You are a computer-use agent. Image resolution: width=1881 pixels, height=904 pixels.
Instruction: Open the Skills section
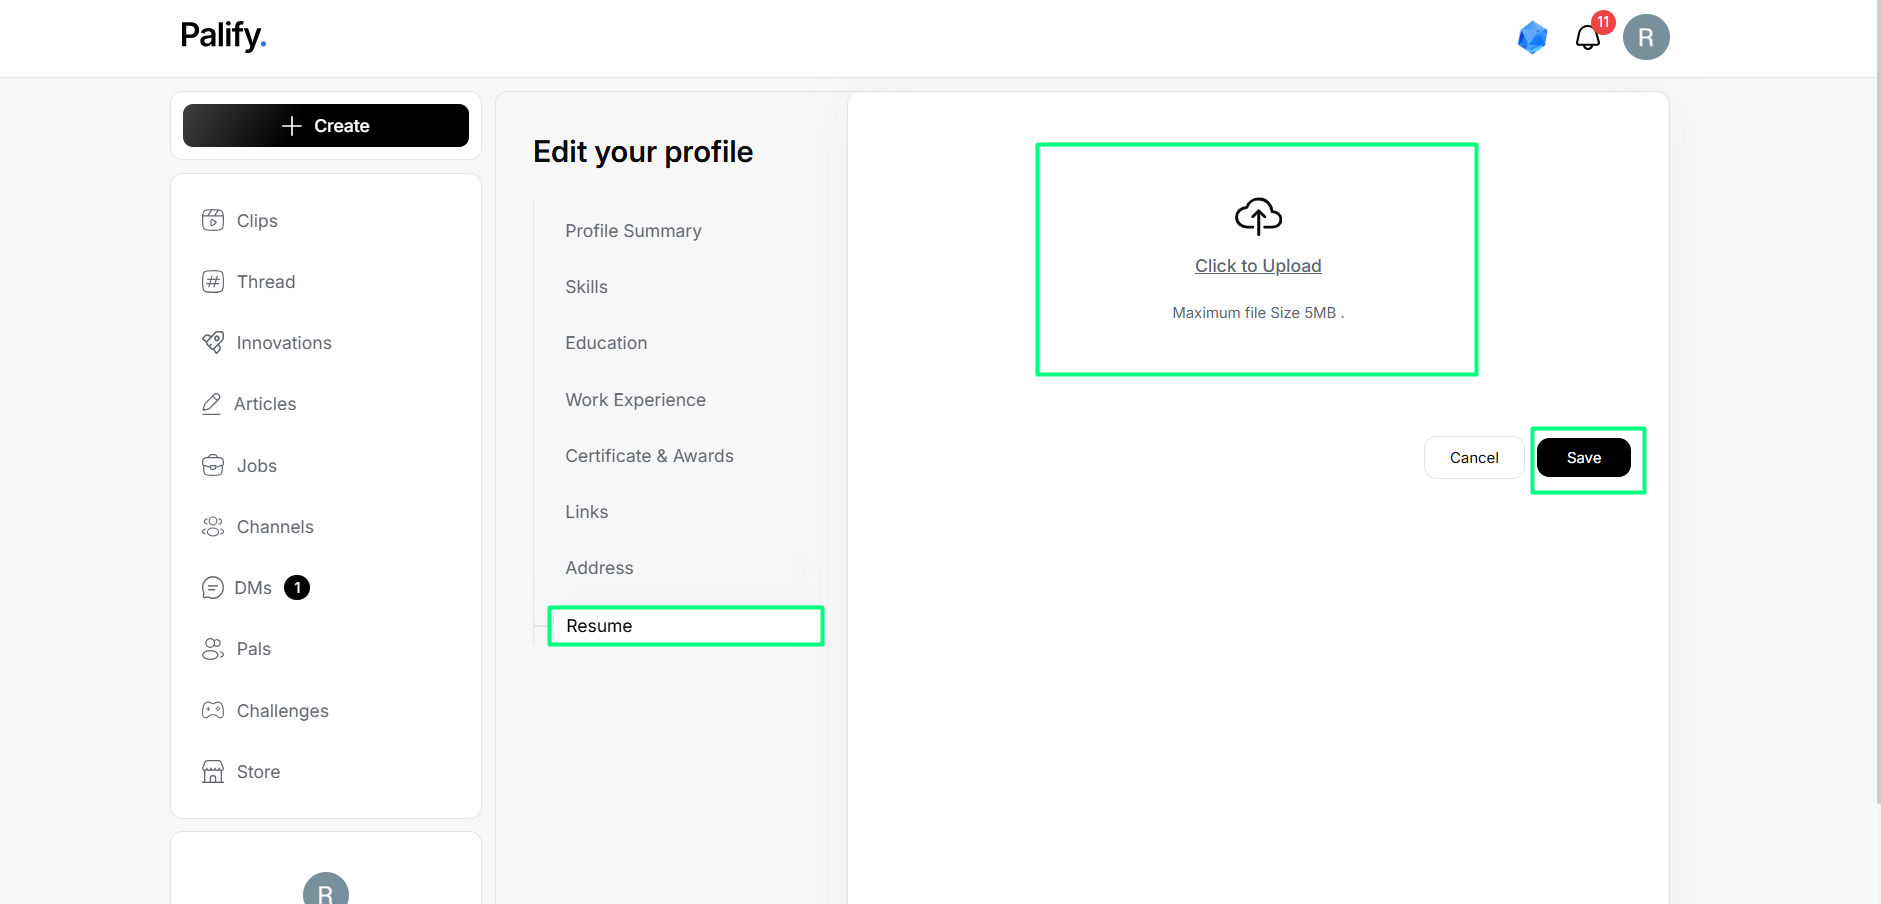[586, 287]
